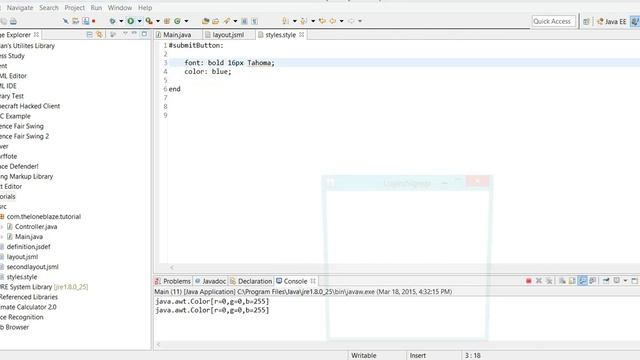The width and height of the screenshot is (640, 360).
Task: Click Remove All Terminated Launches icon
Action: point(549,281)
